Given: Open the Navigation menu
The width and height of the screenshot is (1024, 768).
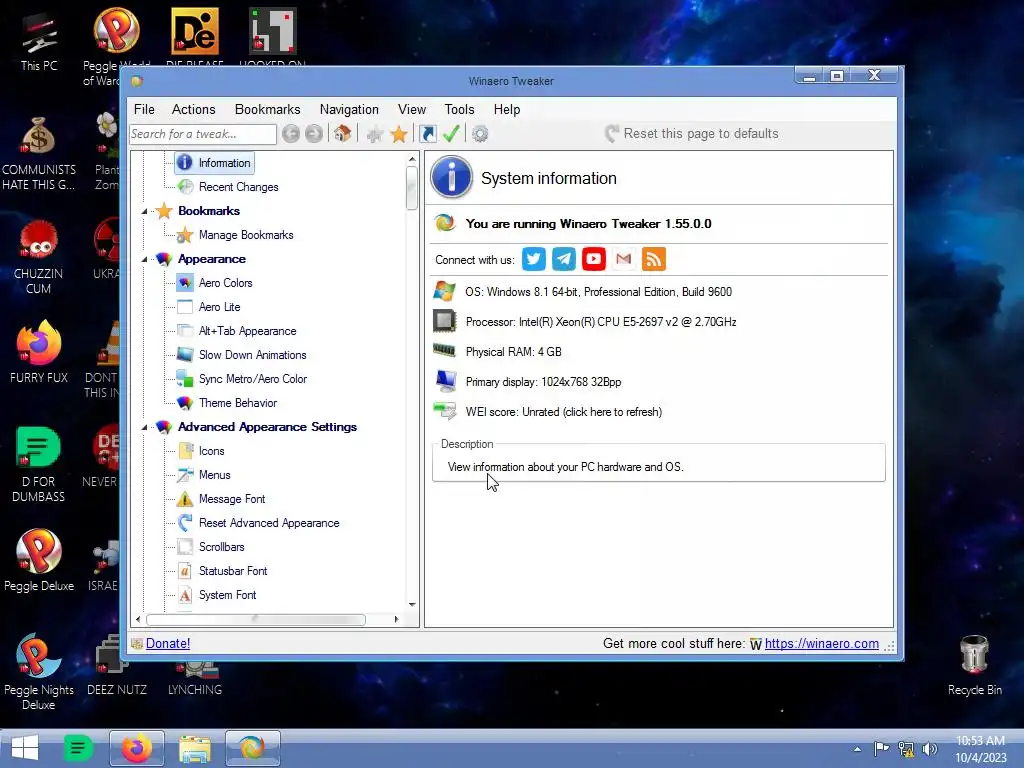Looking at the screenshot, I should (x=349, y=109).
